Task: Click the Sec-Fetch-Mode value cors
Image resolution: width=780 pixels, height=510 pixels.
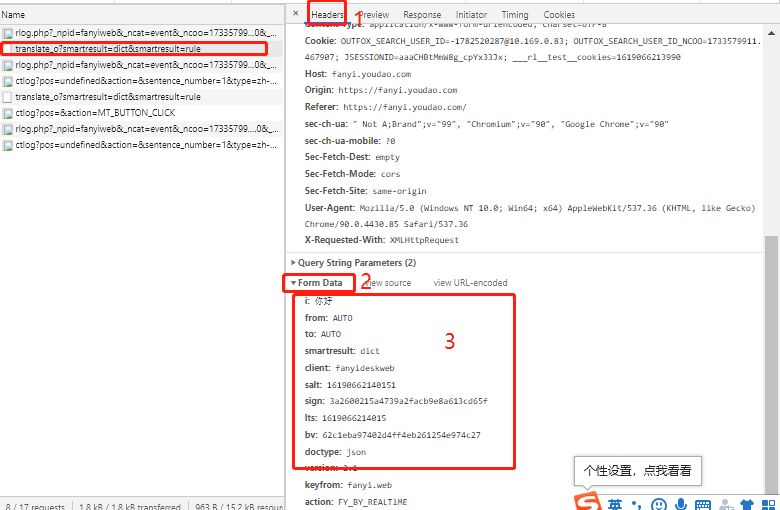Action: pyautogui.click(x=390, y=174)
